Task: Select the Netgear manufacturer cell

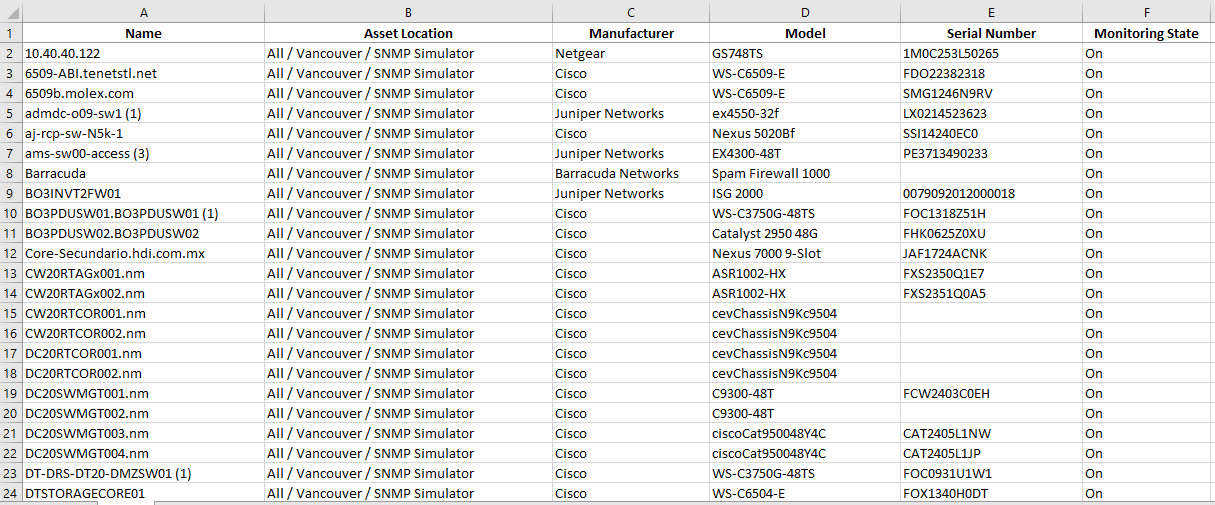Action: [631, 53]
